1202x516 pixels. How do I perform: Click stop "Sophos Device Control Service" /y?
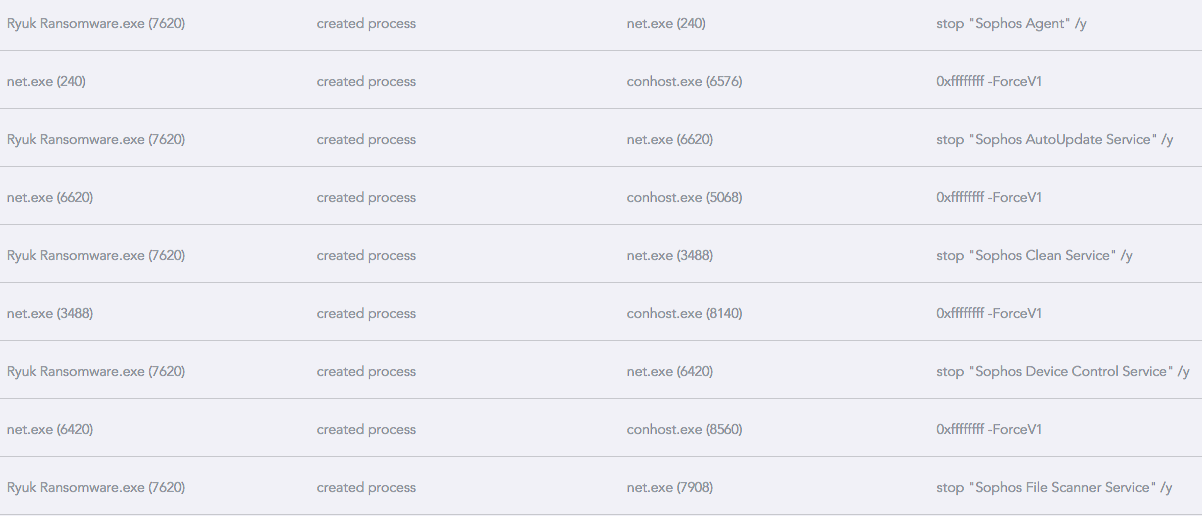(x=1062, y=371)
